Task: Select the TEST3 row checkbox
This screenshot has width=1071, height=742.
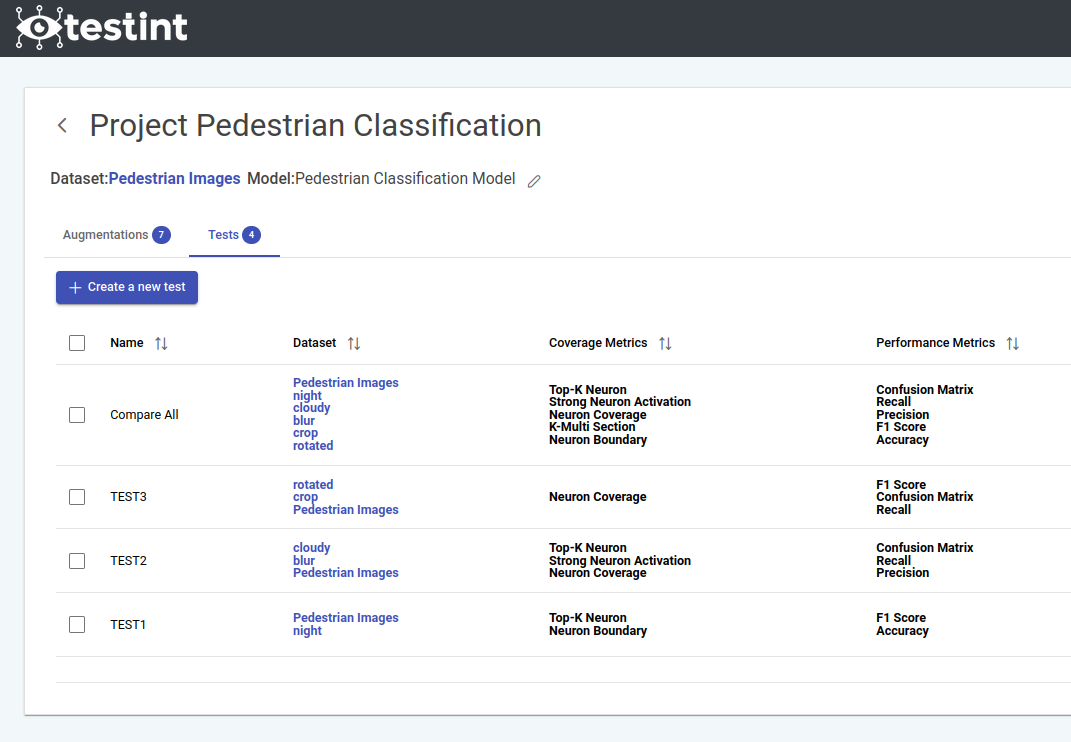Action: tap(77, 497)
